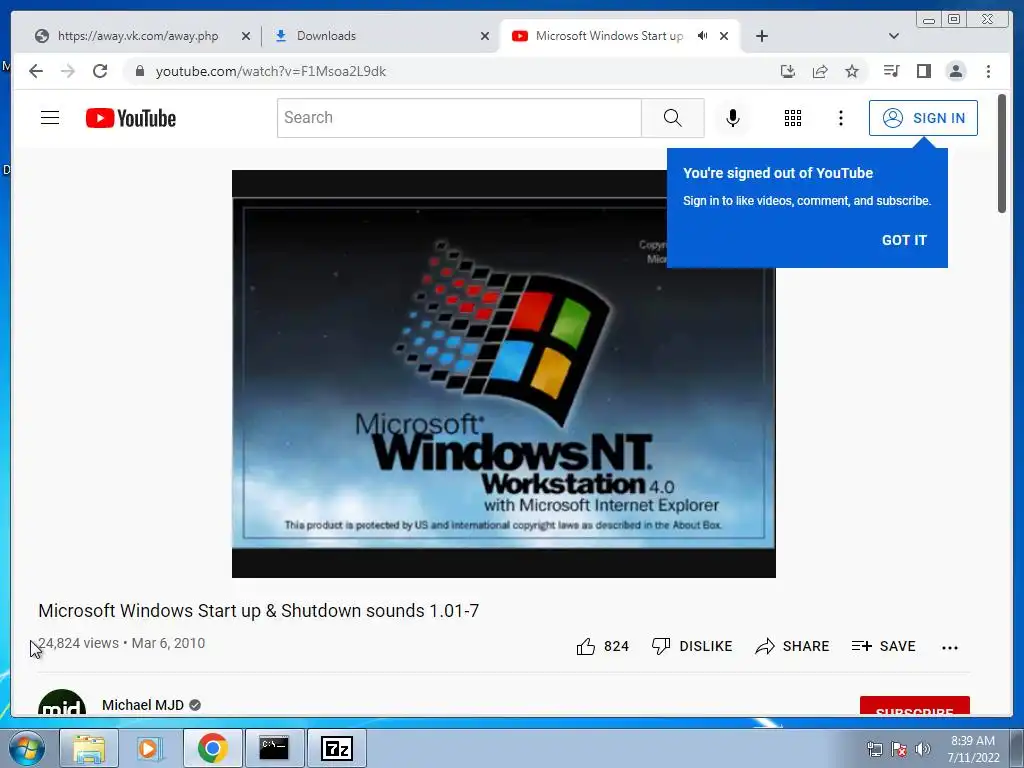Open Windows Explorer from taskbar
This screenshot has height=768, width=1024.
tap(89, 748)
